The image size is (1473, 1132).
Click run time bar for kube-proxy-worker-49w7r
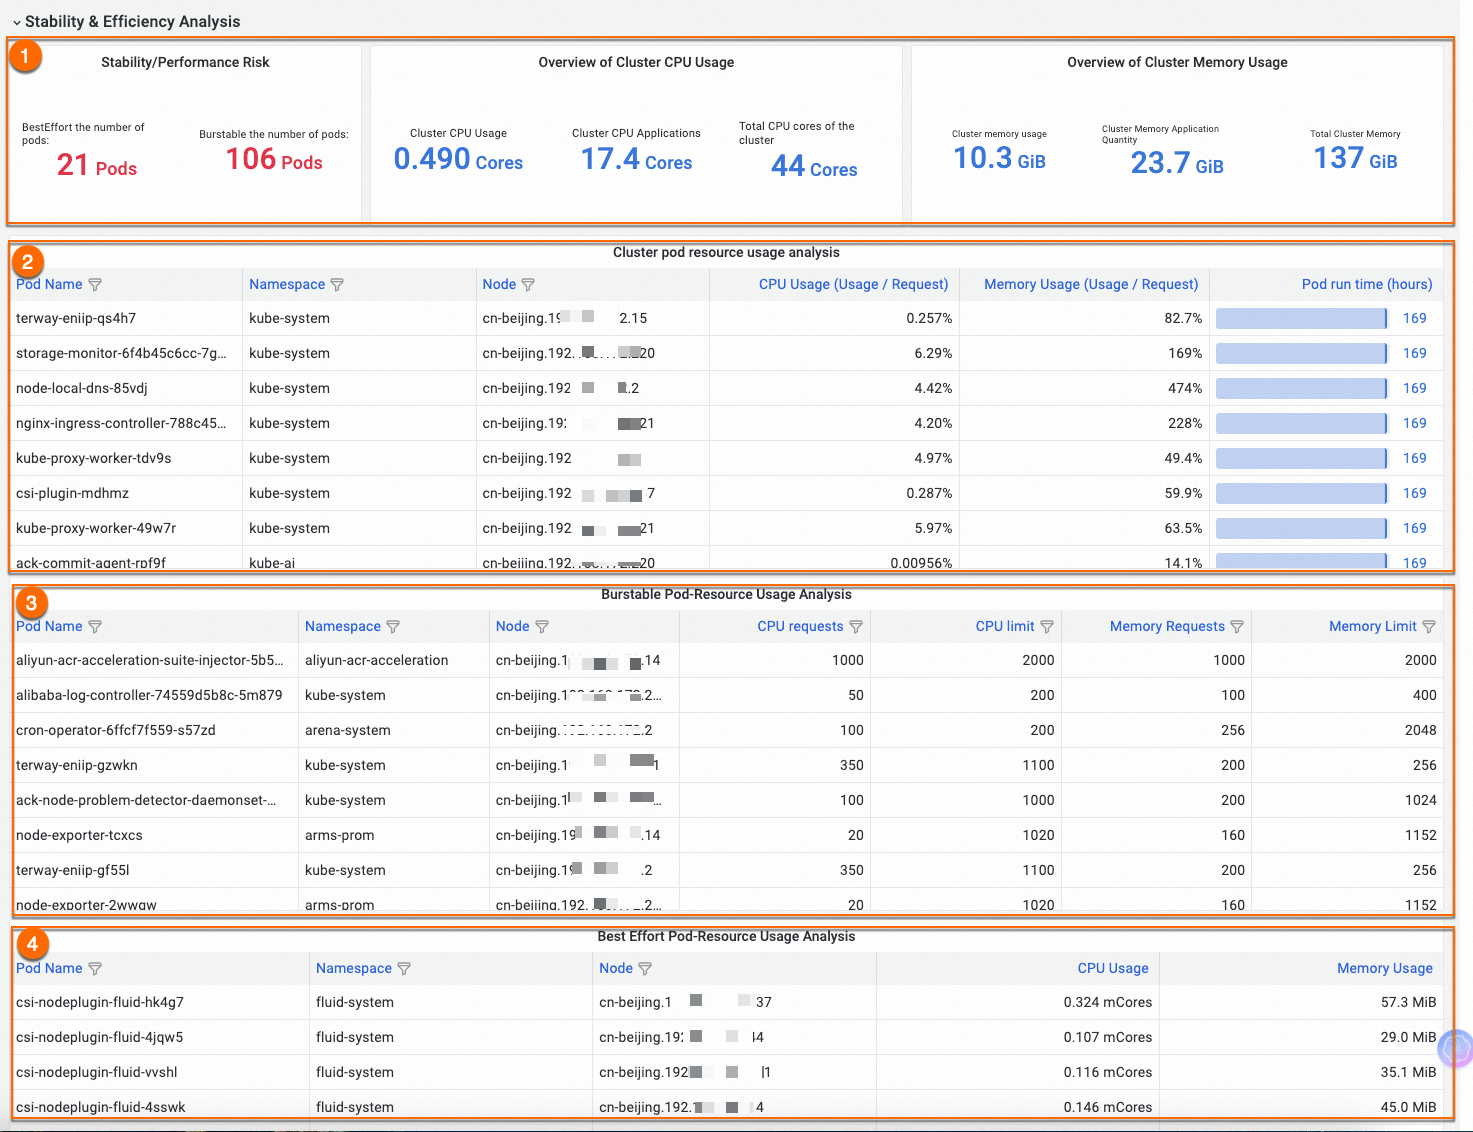pos(1302,529)
